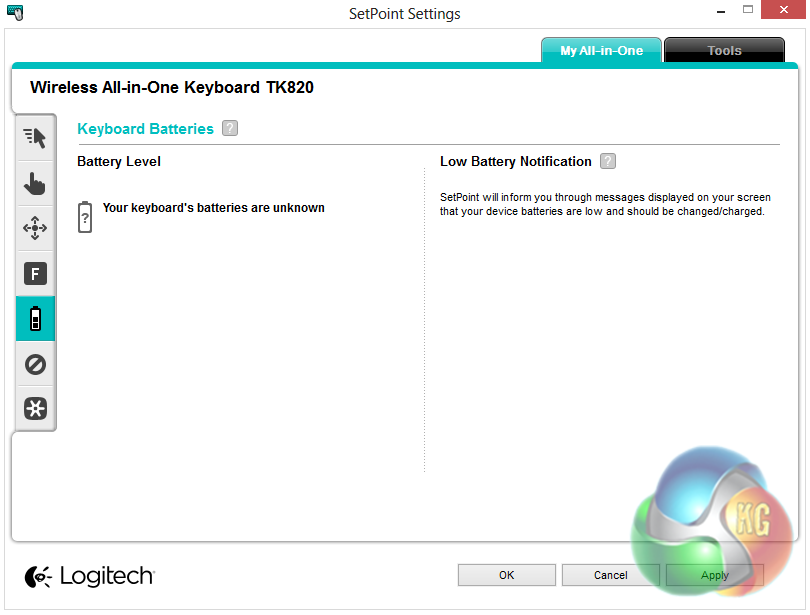Open the scrolling four-arrow sidebar icon

(35, 228)
